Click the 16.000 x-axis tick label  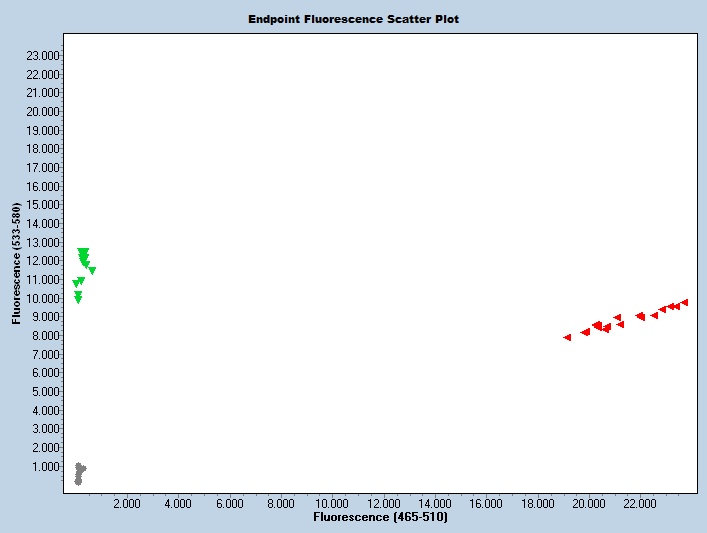click(486, 504)
